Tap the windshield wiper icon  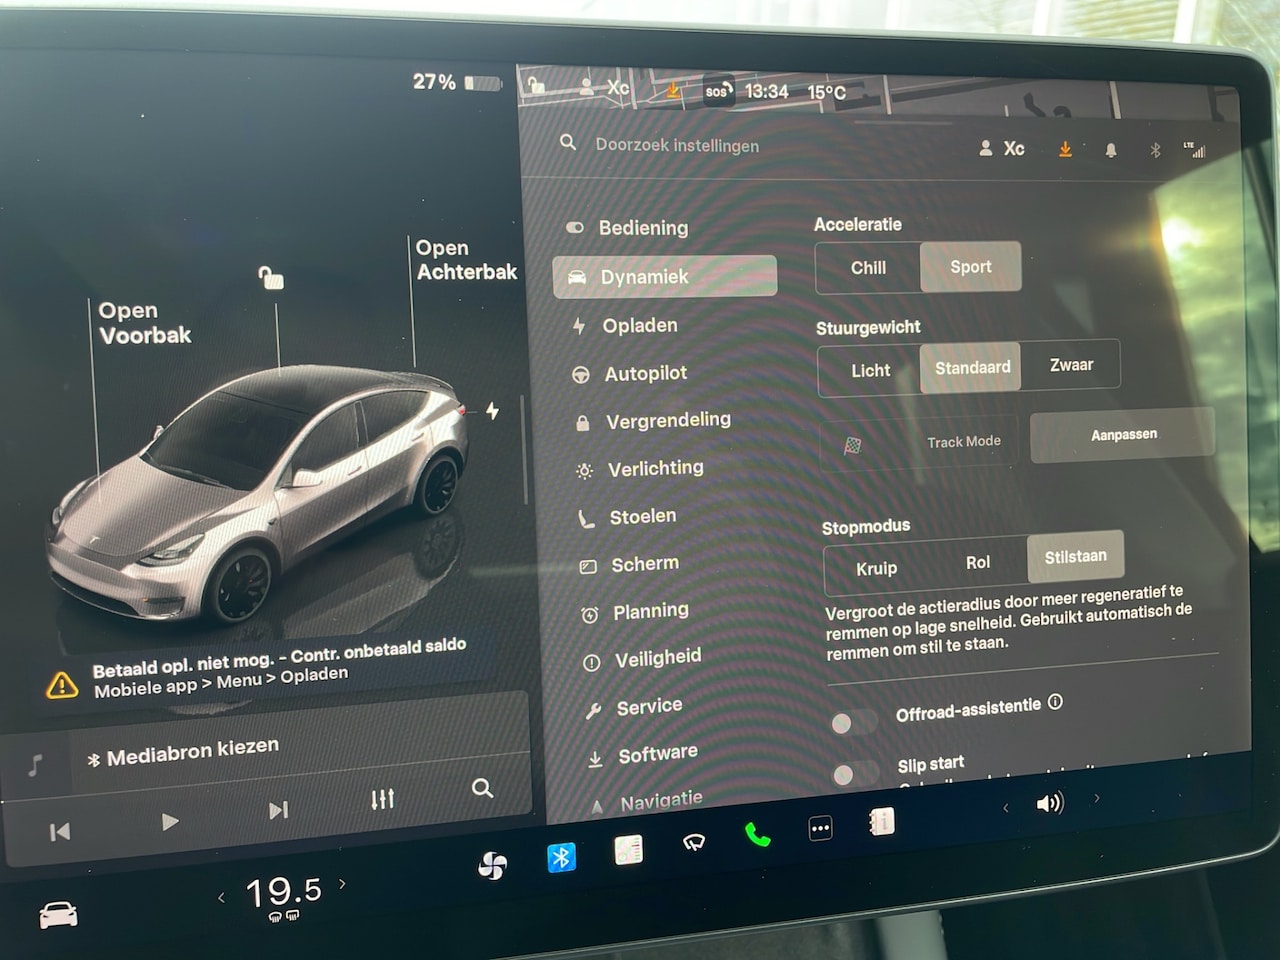click(x=693, y=843)
